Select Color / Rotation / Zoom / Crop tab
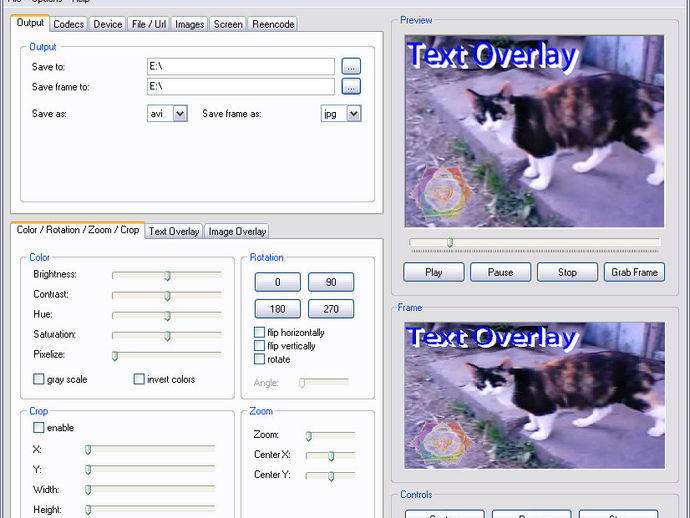Screen dimensions: 690x518 pos(77,230)
